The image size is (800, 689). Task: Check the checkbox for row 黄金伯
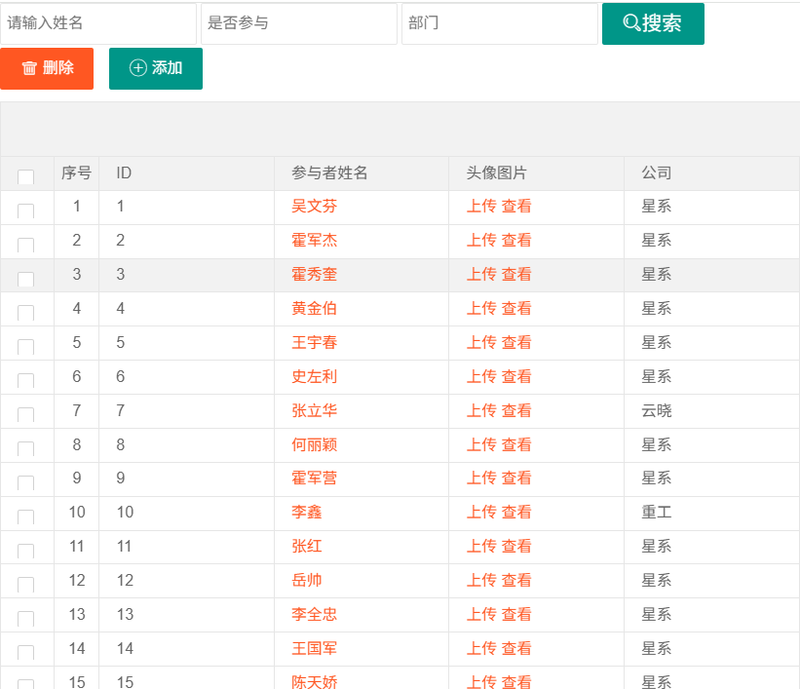(26, 312)
